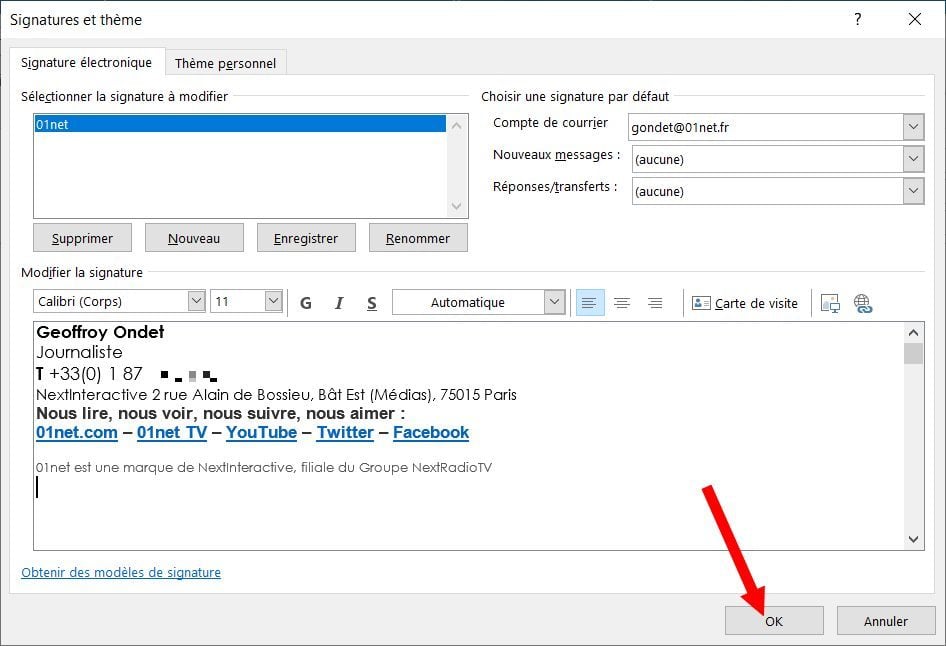Viewport: 946px width, 646px height.
Task: Click the YouTube link in signature
Action: click(x=261, y=432)
